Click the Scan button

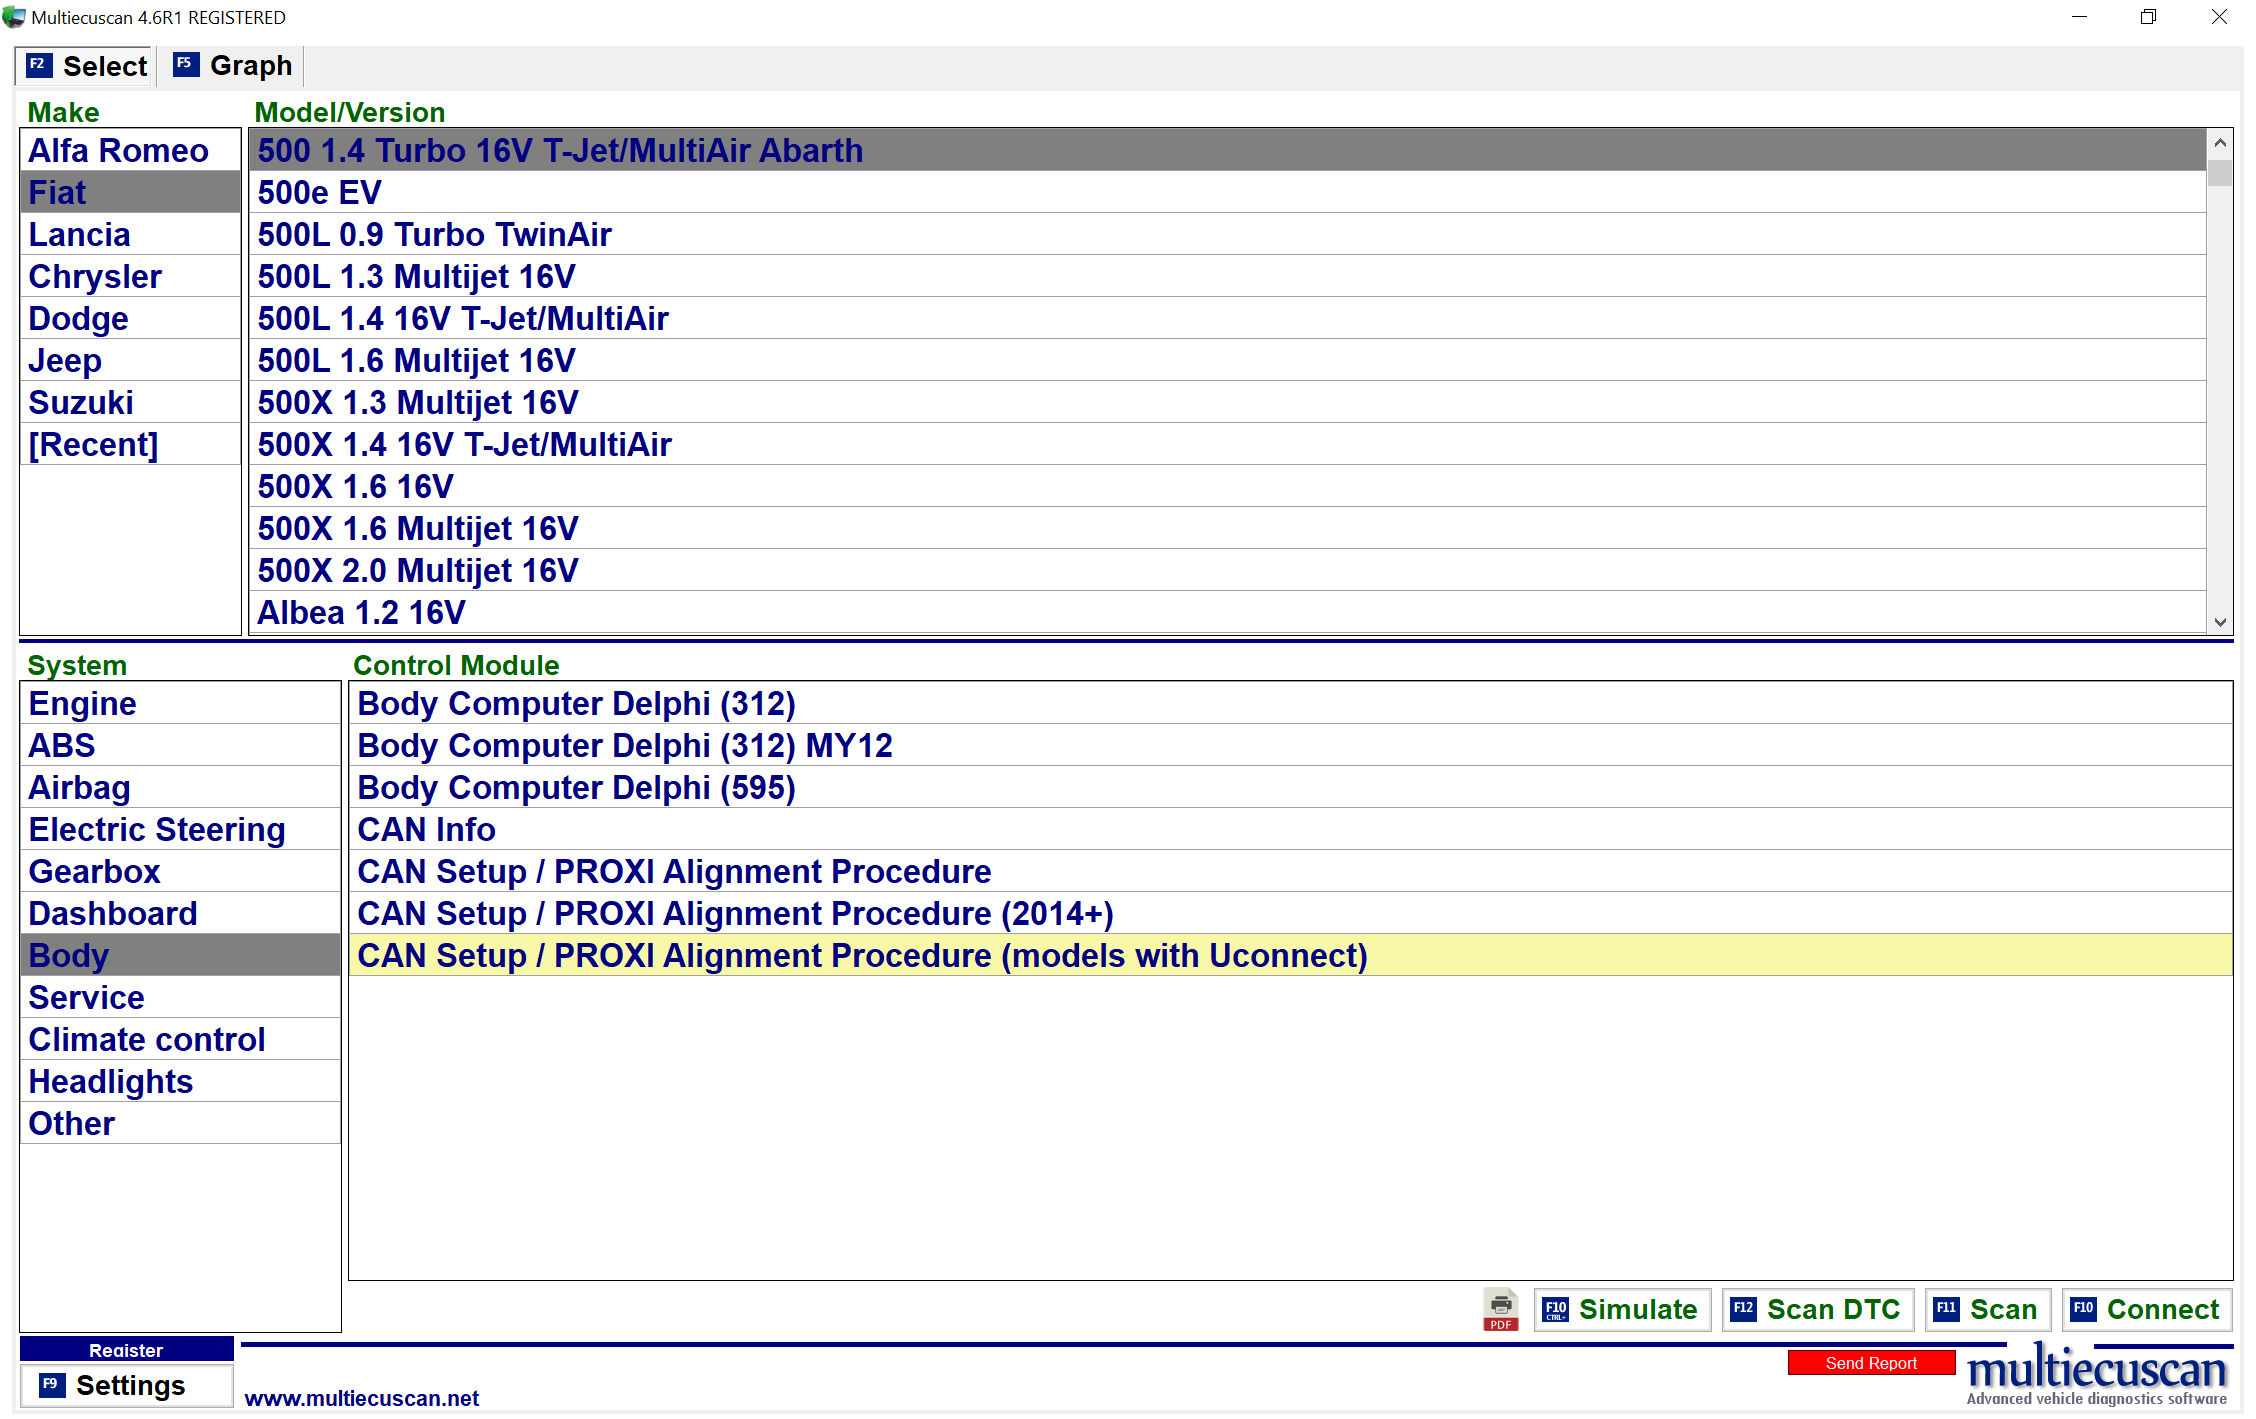pos(1987,1309)
